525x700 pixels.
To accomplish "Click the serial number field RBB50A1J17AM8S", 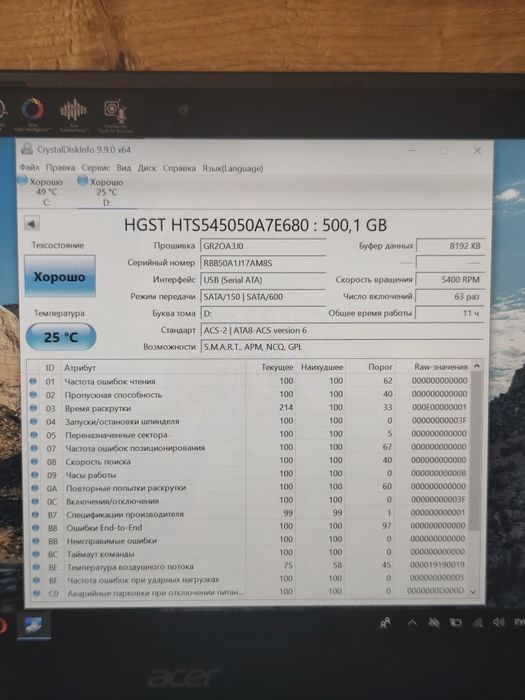I will (263, 263).
